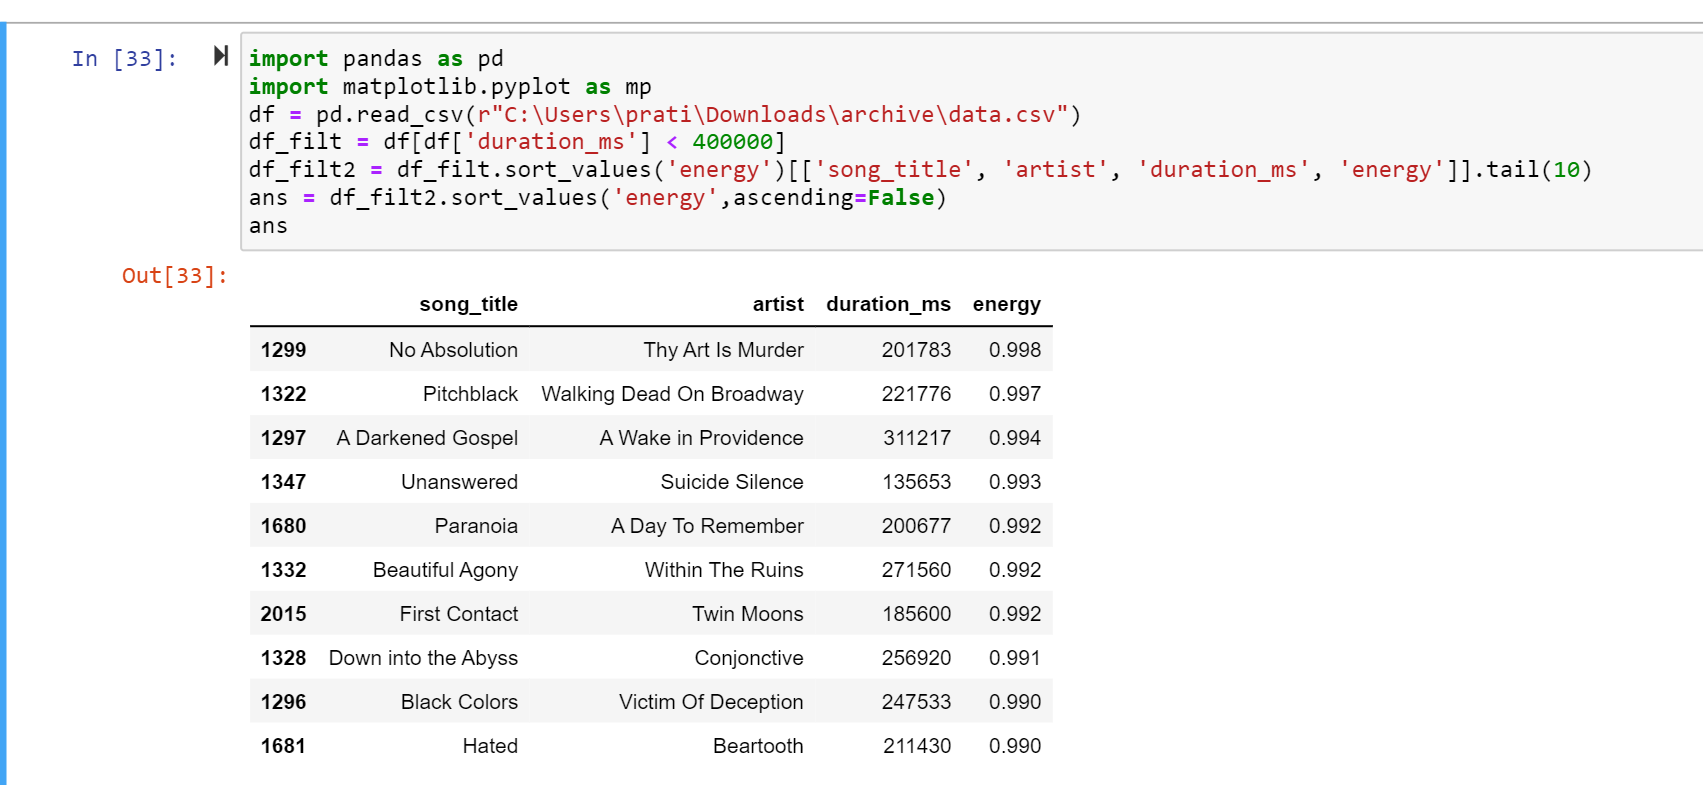Select row index 1681
The image size is (1703, 785).
(x=283, y=746)
